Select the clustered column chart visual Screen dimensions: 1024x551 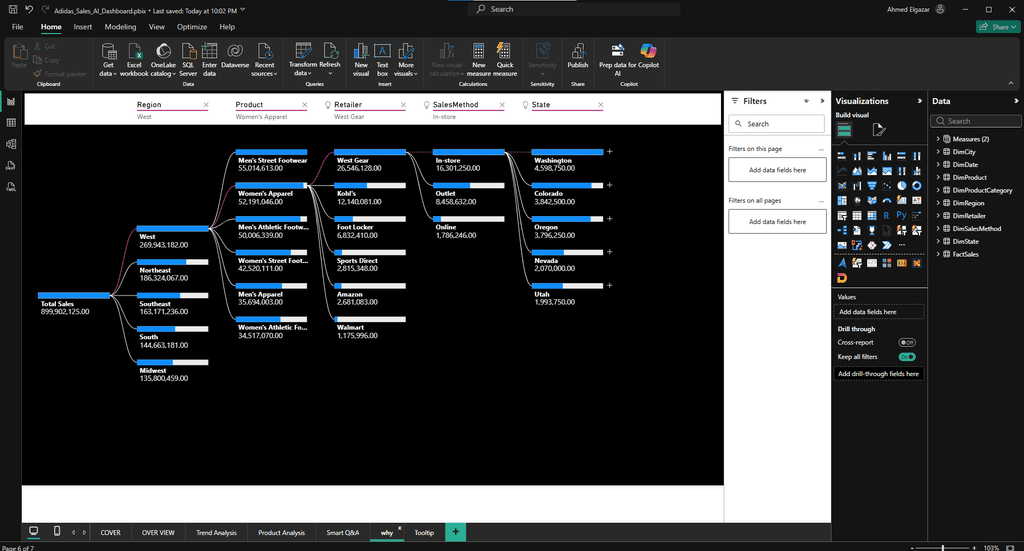(887, 155)
